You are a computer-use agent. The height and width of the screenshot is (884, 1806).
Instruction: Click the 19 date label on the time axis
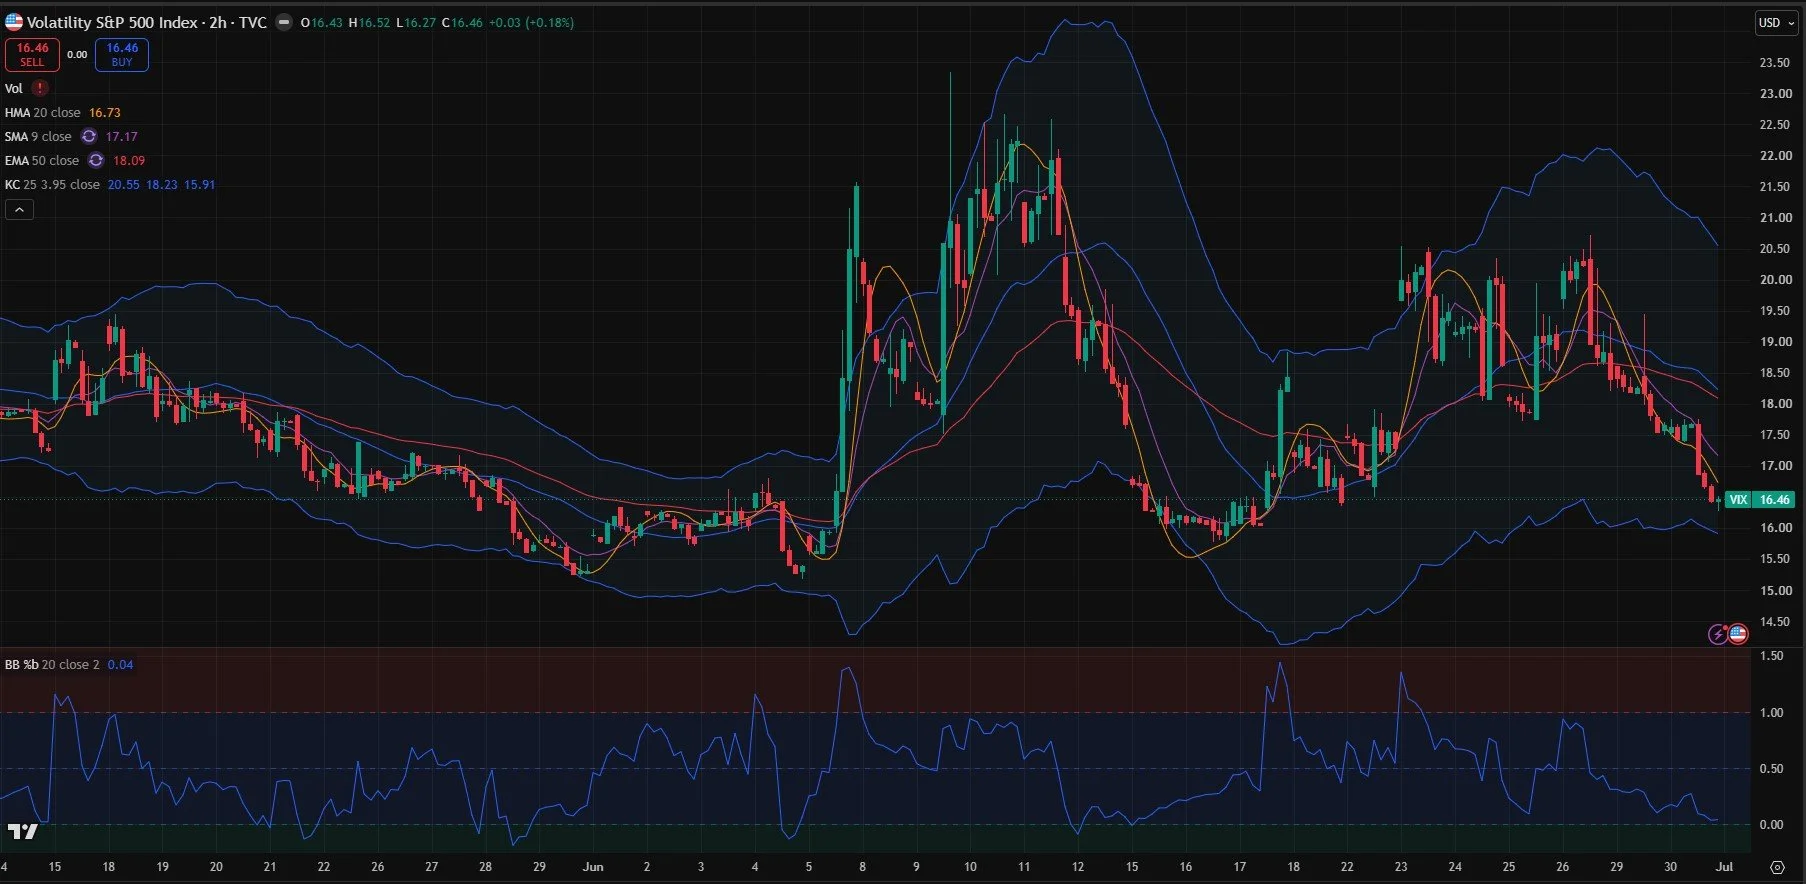click(x=162, y=866)
